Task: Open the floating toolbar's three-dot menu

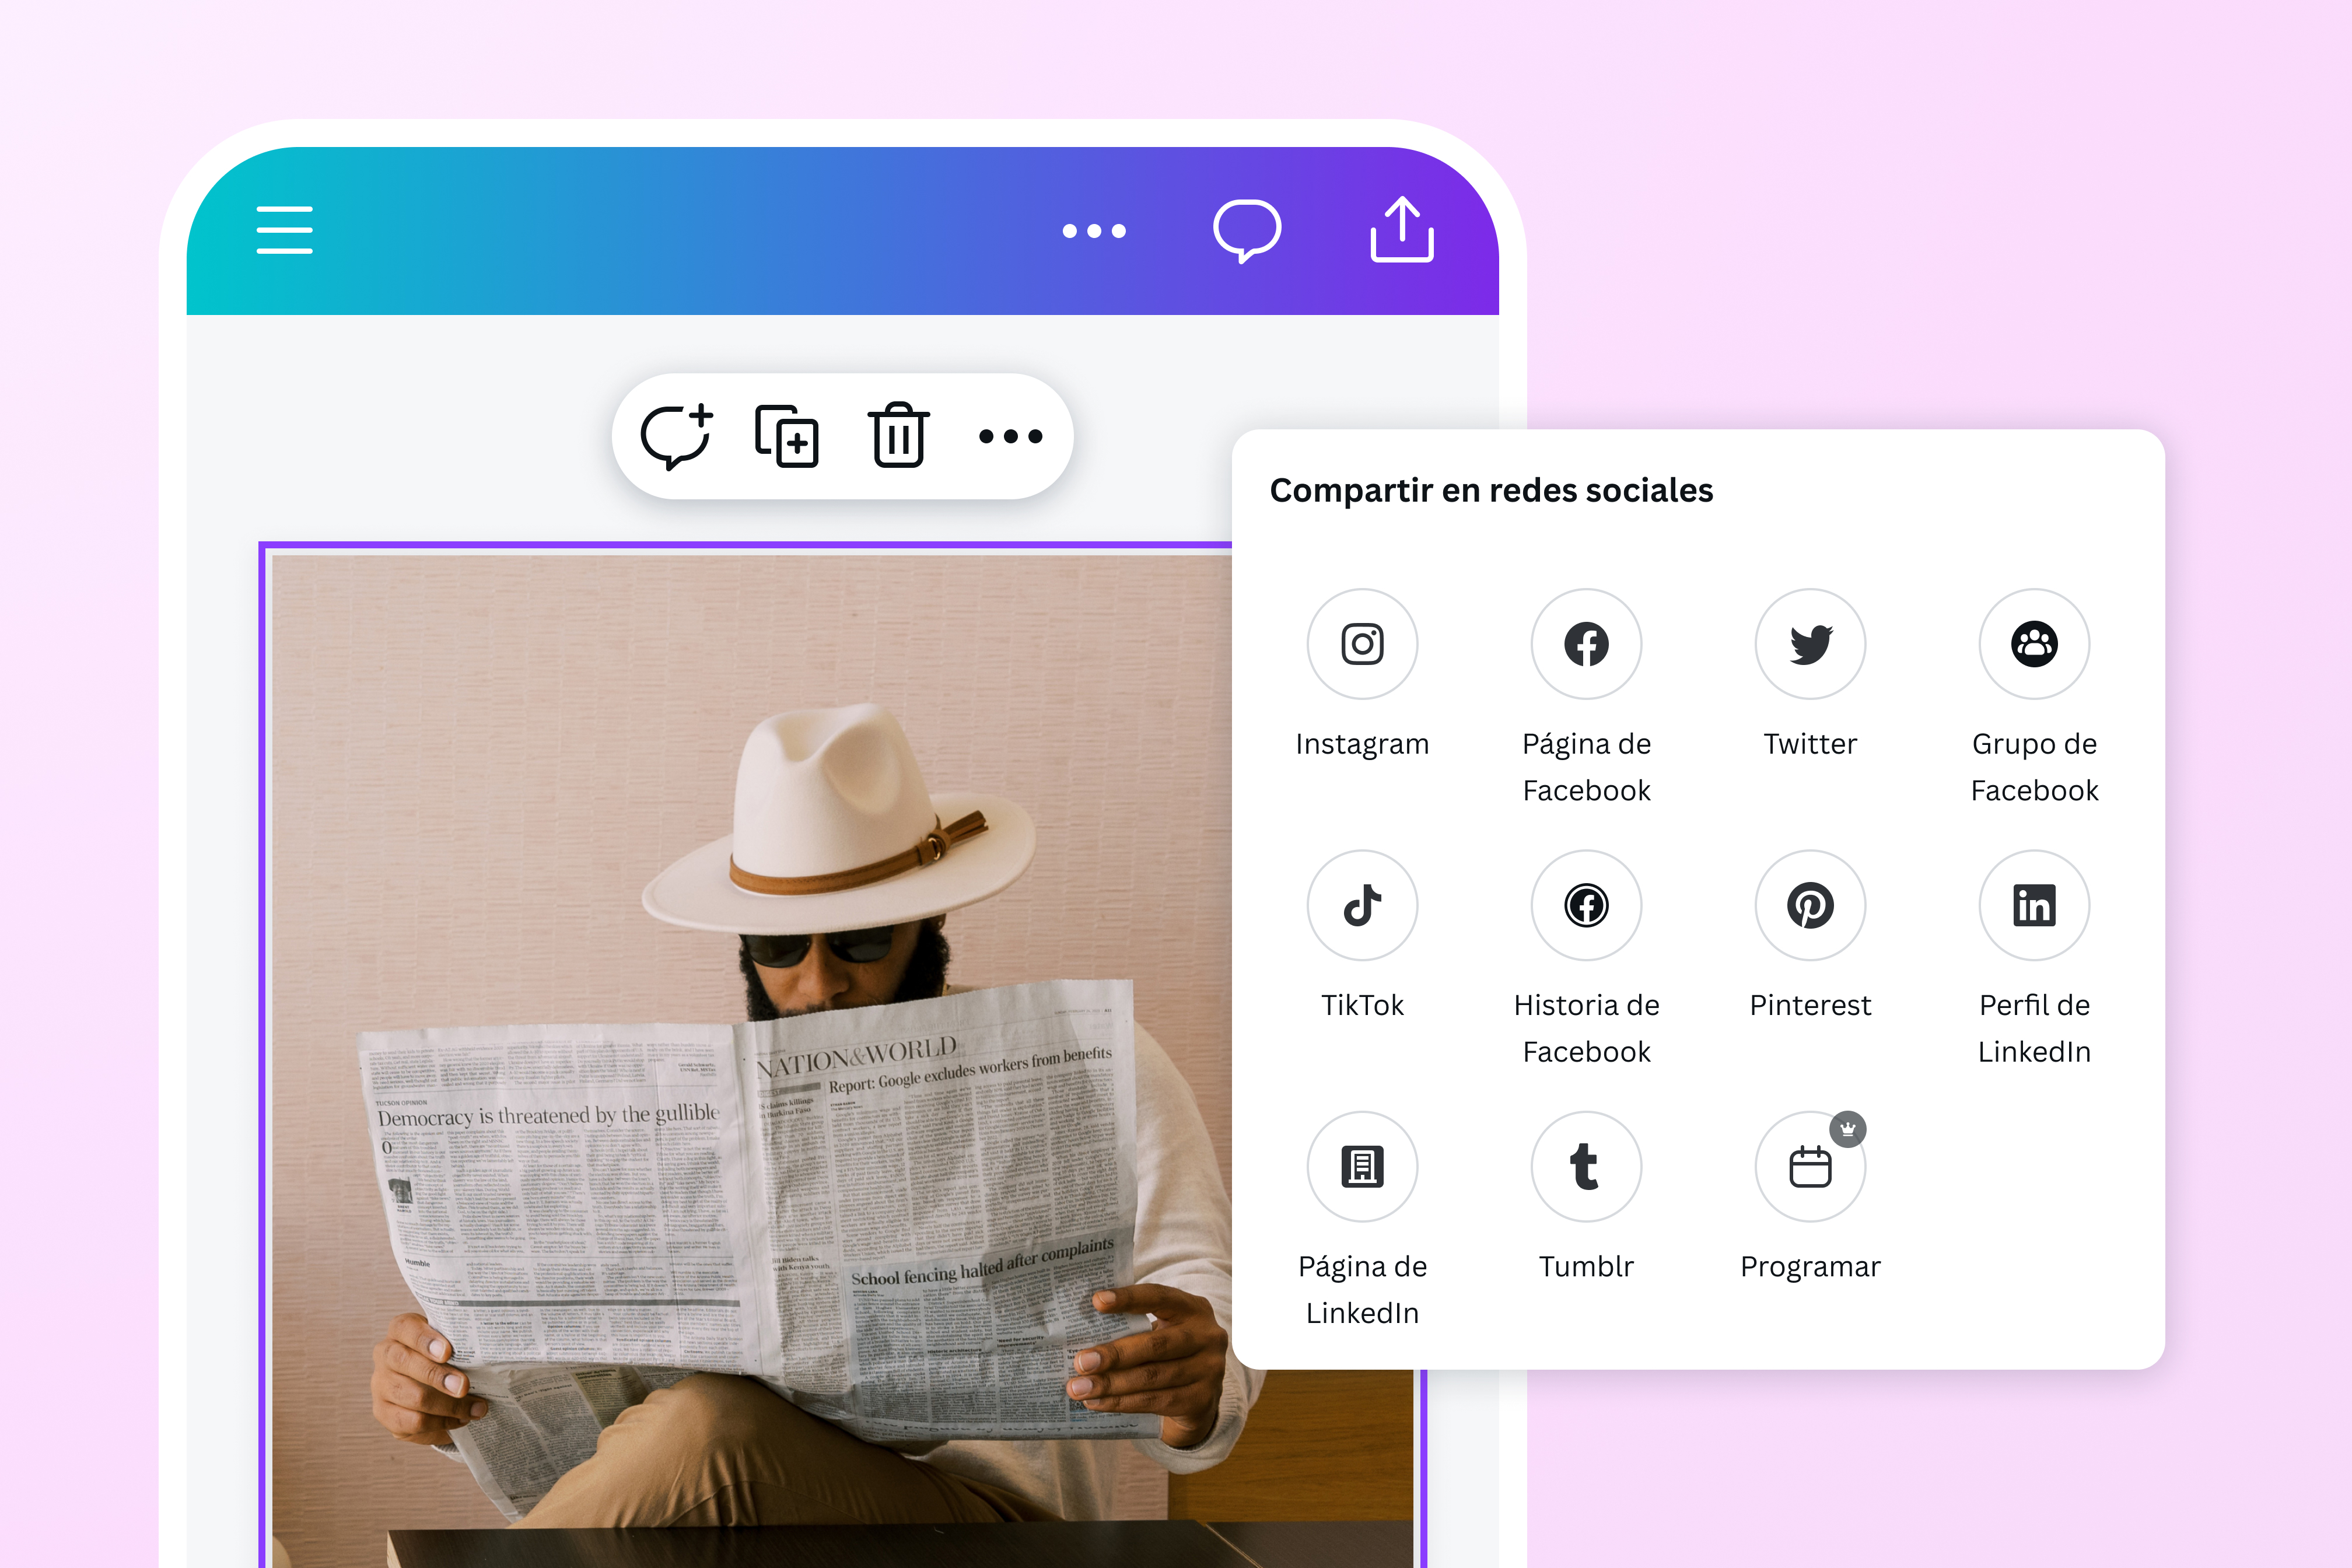Action: [1011, 436]
